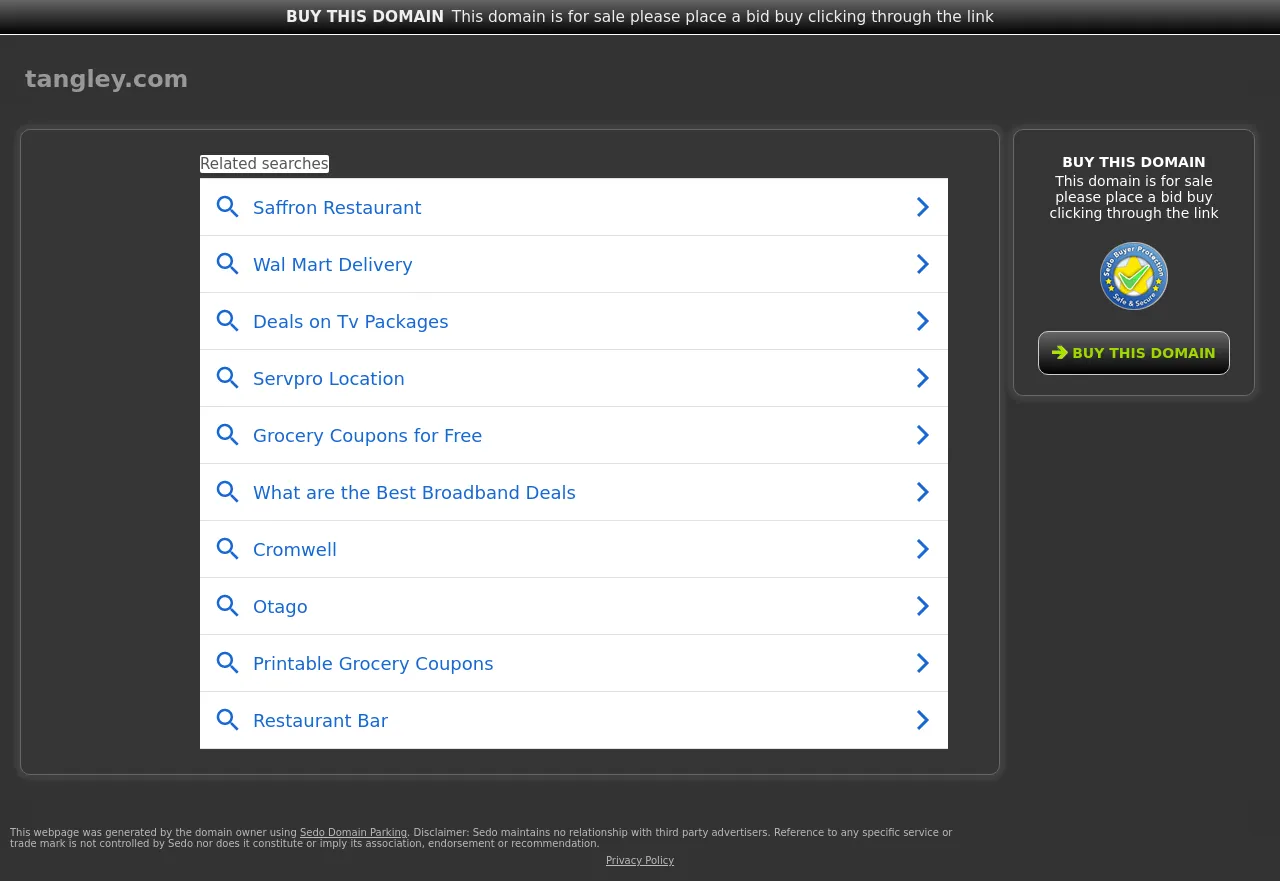Image resolution: width=1280 pixels, height=881 pixels.
Task: Click the search icon beside Restaurant Bar
Action: pyautogui.click(x=228, y=720)
